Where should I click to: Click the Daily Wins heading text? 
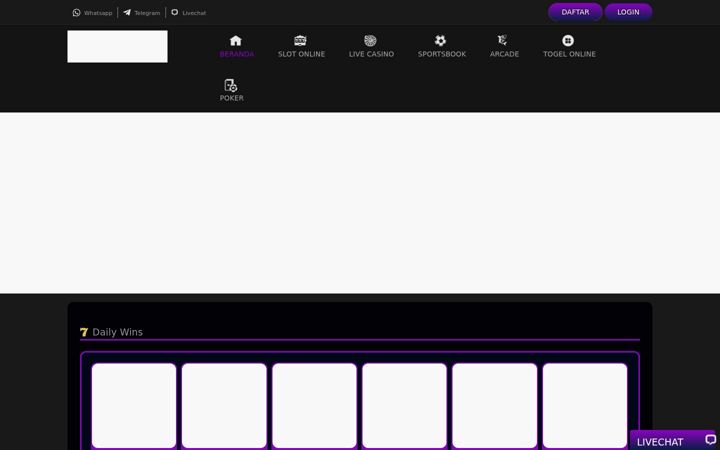118,332
